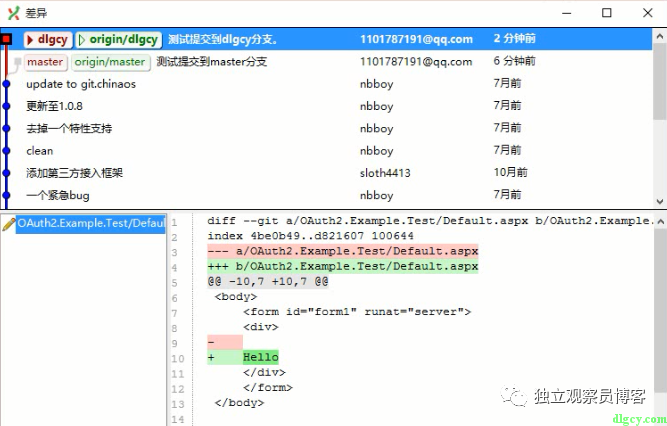This screenshot has width=667, height=426.
Task: Click the 7月前 date in 'clean' row
Action: pos(507,150)
